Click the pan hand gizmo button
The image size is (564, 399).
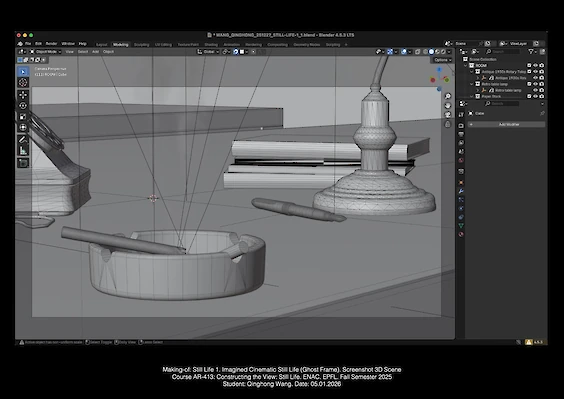pos(447,105)
